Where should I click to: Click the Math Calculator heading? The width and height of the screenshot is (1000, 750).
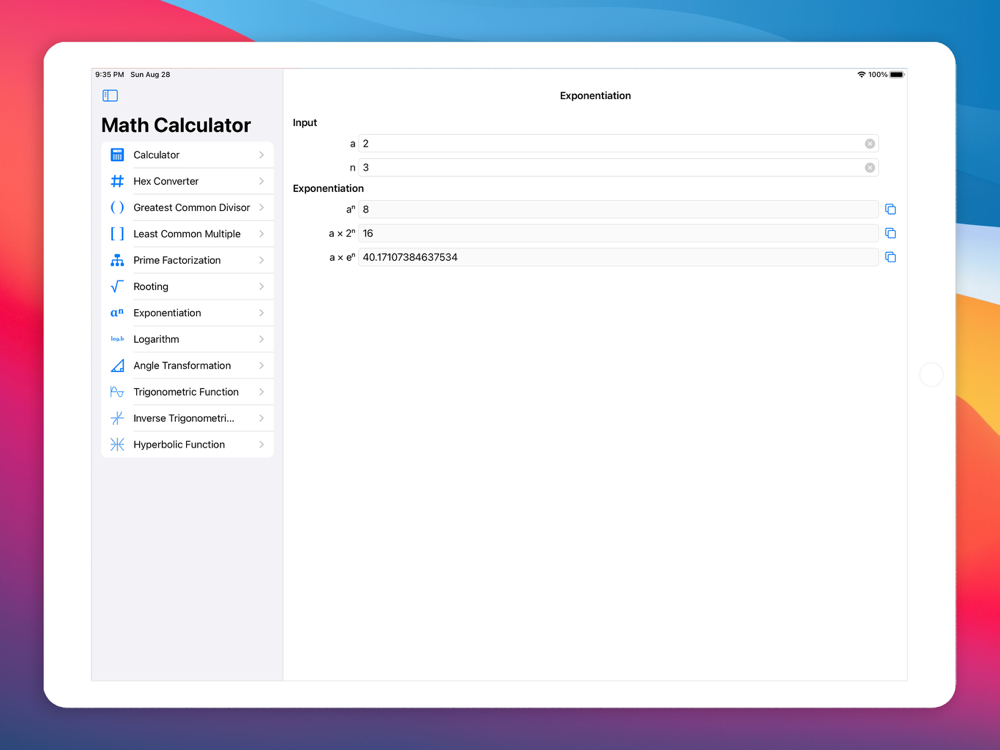(x=176, y=125)
